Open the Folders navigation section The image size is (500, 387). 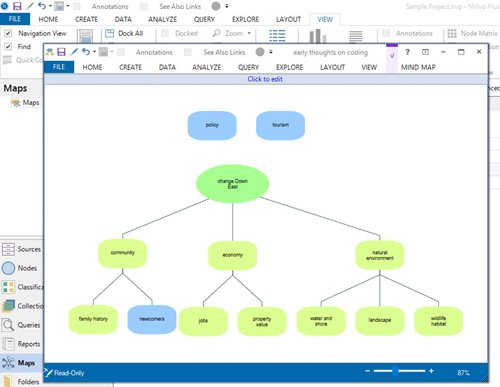point(21,381)
